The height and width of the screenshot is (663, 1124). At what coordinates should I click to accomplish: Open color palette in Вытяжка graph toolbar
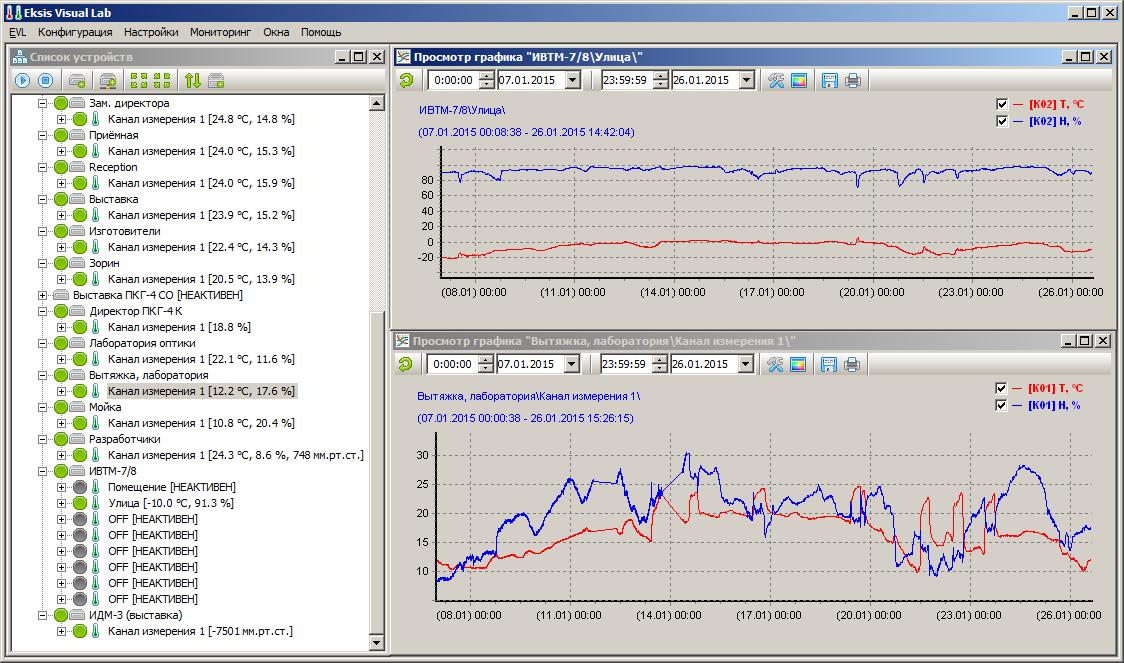click(798, 364)
